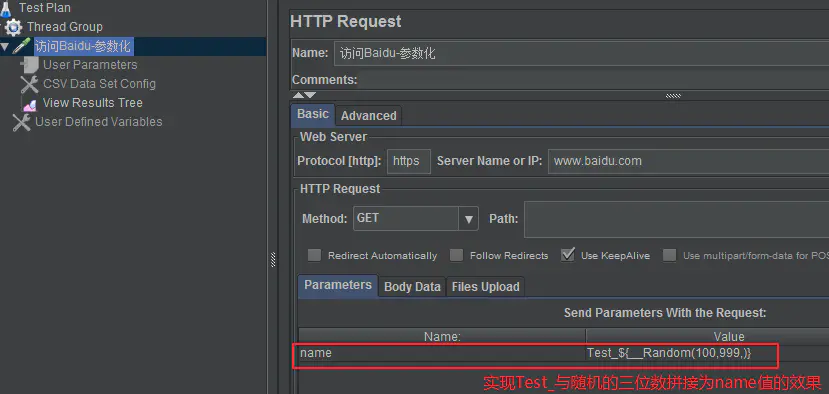Enable Redirect Automatically checkbox
Viewport: 829px width, 394px height.
315,255
